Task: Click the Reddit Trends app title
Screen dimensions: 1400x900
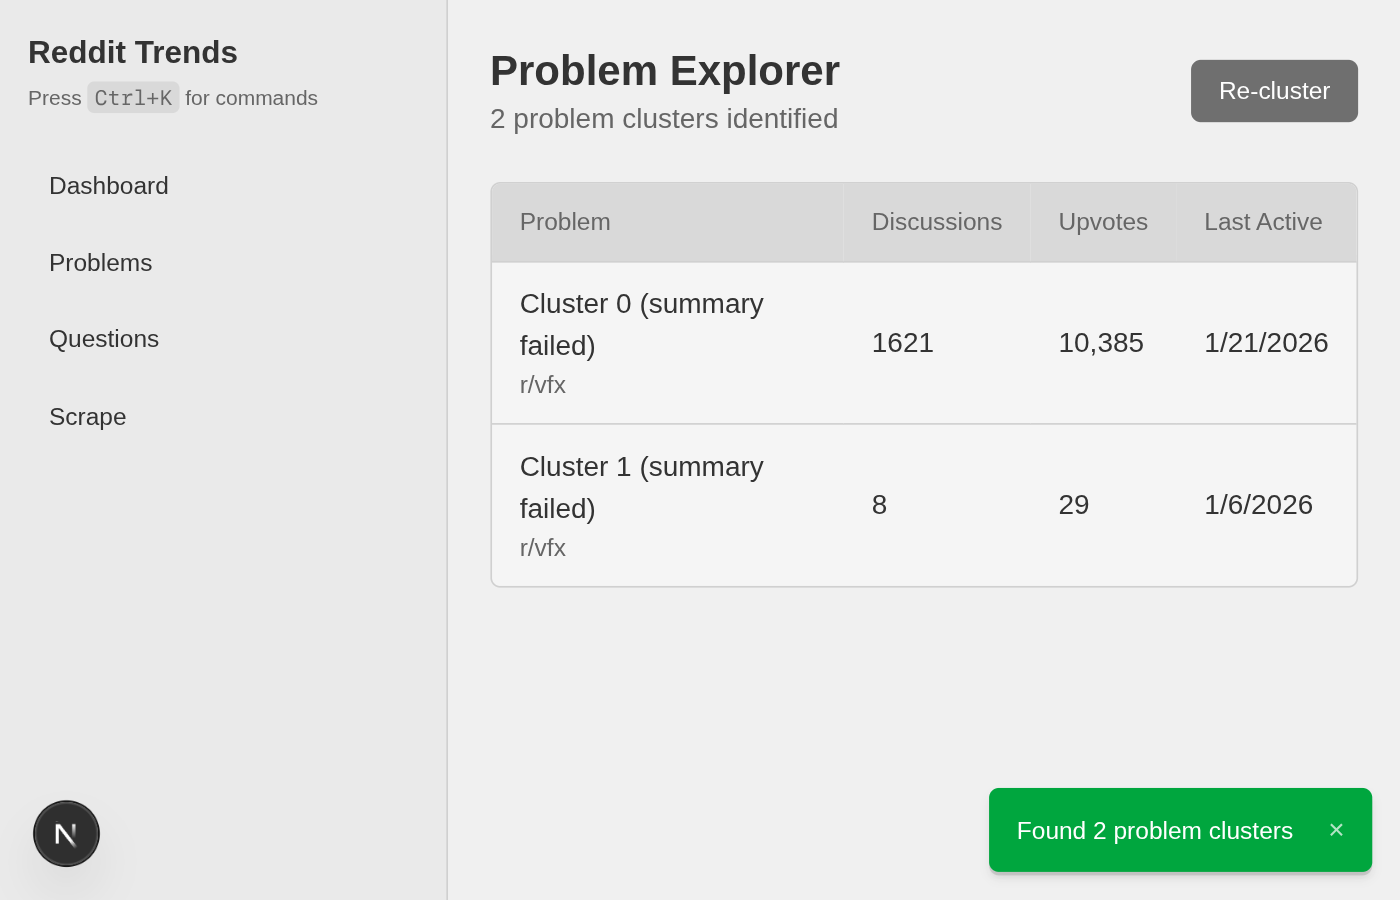Action: click(x=133, y=52)
